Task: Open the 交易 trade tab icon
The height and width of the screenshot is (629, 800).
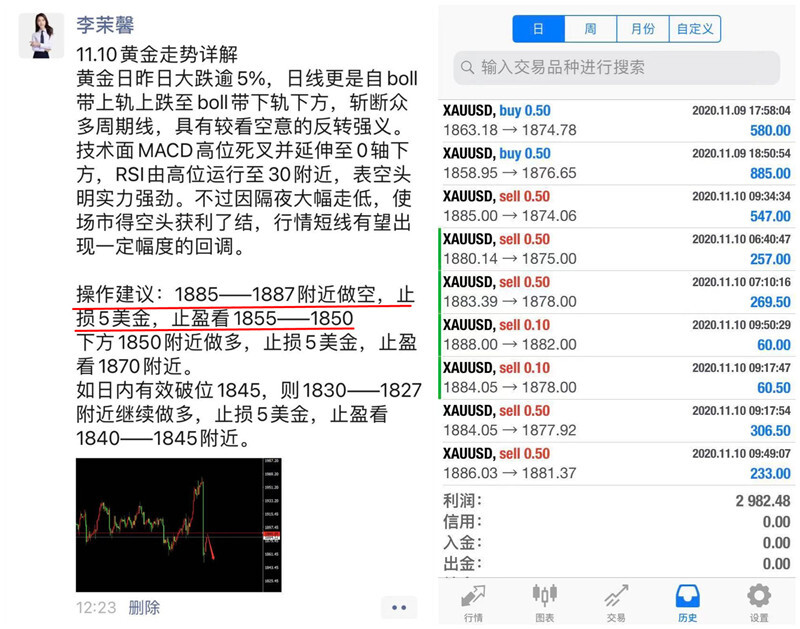Action: point(616,603)
